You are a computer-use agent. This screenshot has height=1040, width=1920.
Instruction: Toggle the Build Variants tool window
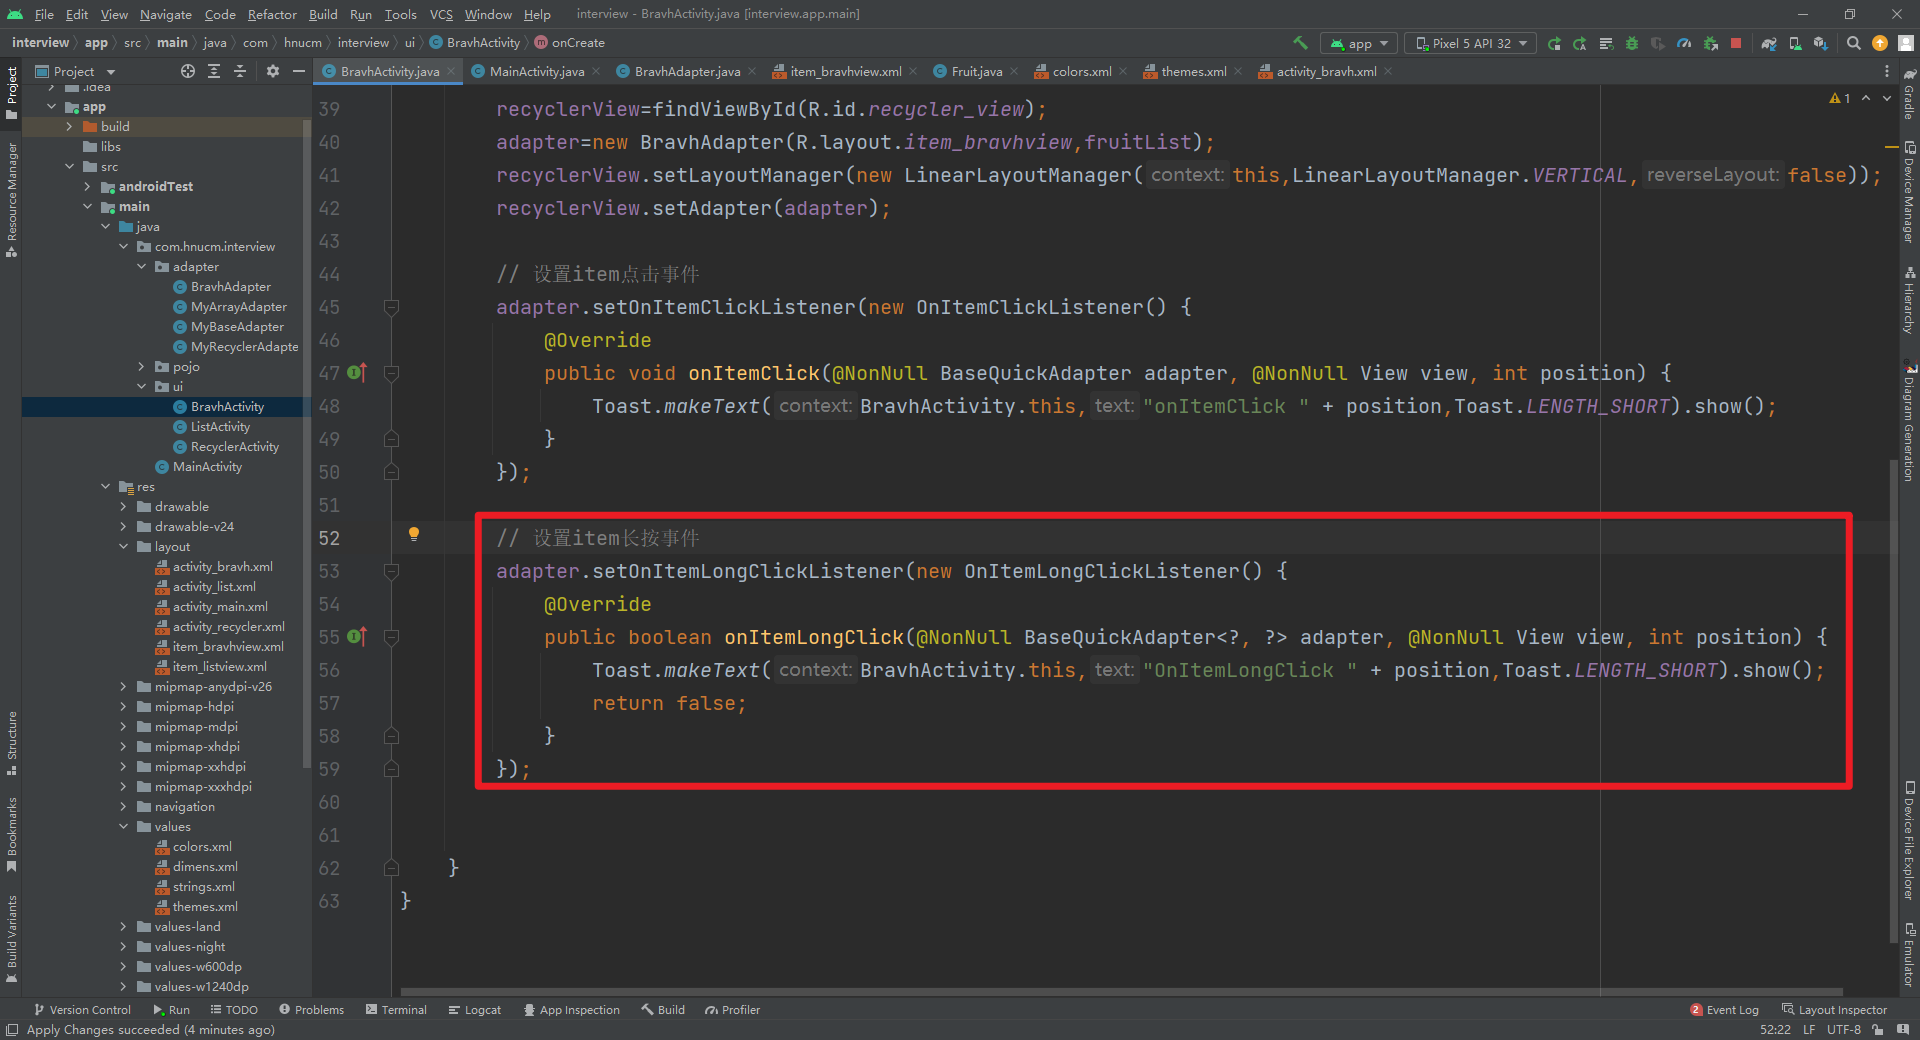pyautogui.click(x=12, y=938)
